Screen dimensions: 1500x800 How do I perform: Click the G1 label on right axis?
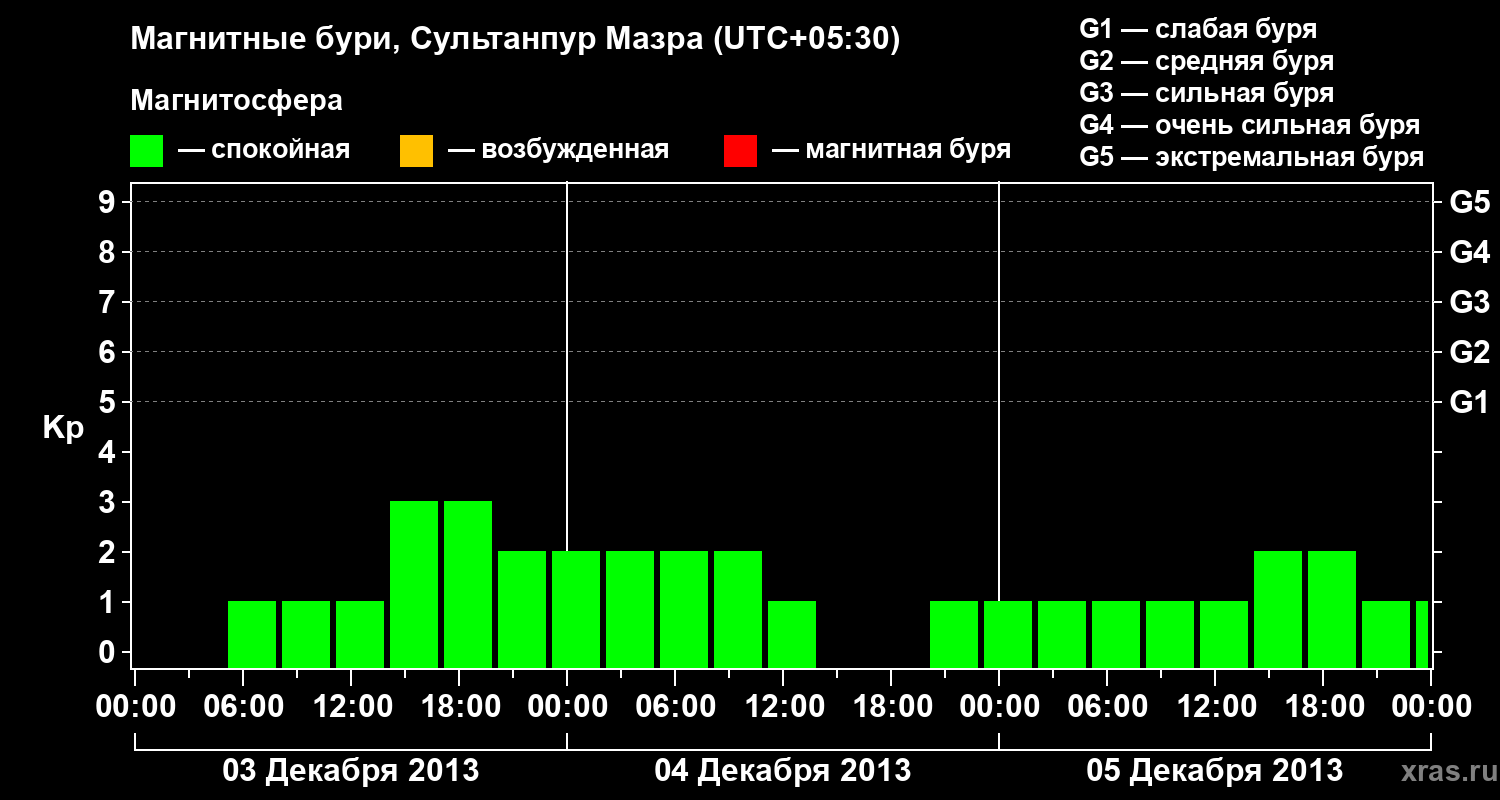(x=1470, y=402)
